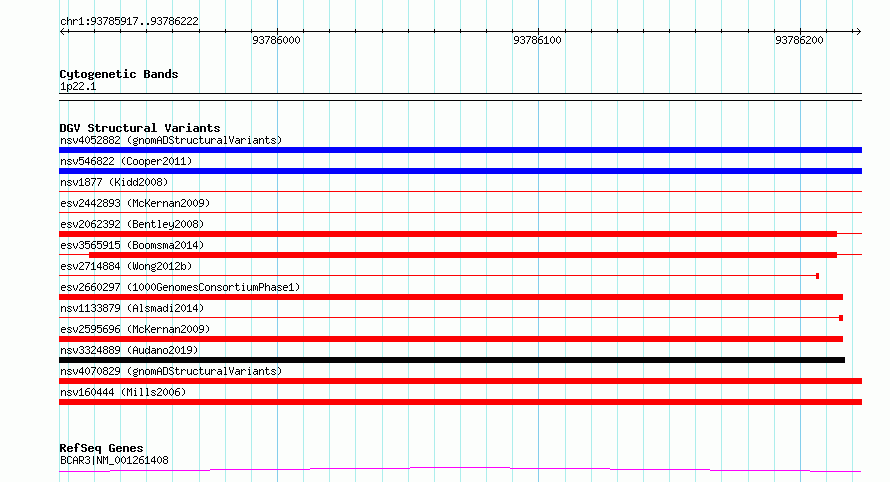Viewport: 890px width, 482px height.
Task: Click the right arrow of the ruler
Action: pos(858,31)
